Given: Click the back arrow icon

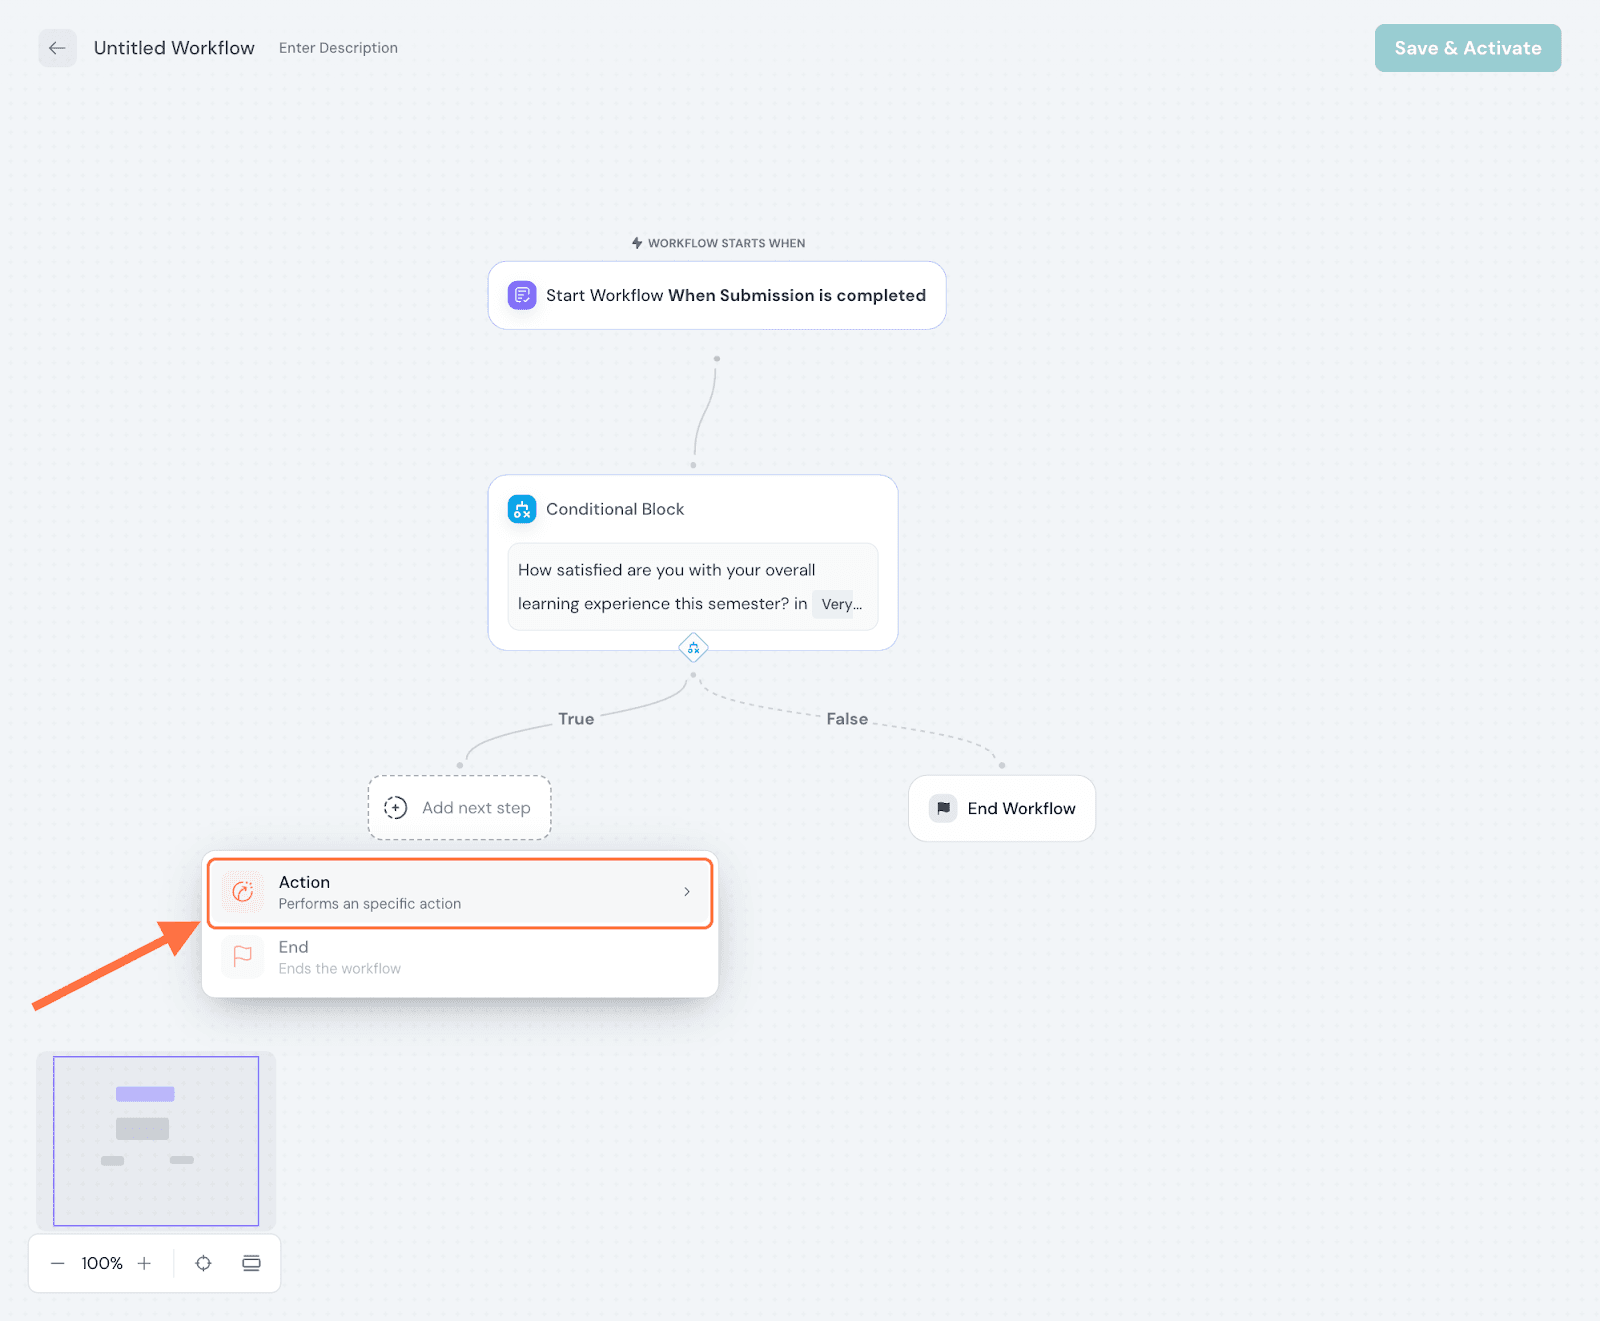Looking at the screenshot, I should point(57,48).
